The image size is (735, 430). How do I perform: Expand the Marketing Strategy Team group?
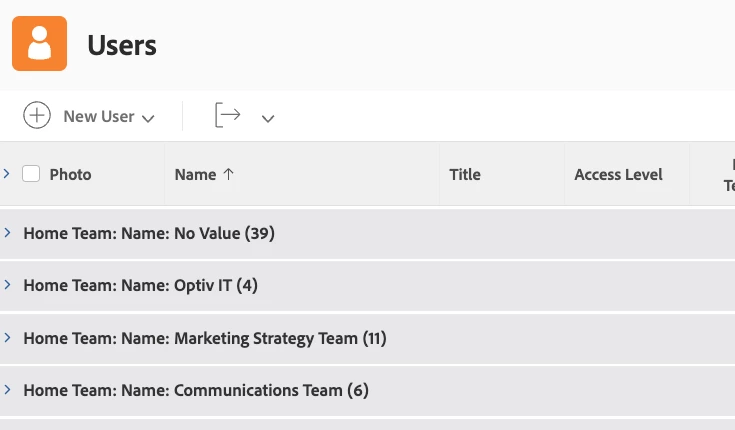pyautogui.click(x=7, y=338)
